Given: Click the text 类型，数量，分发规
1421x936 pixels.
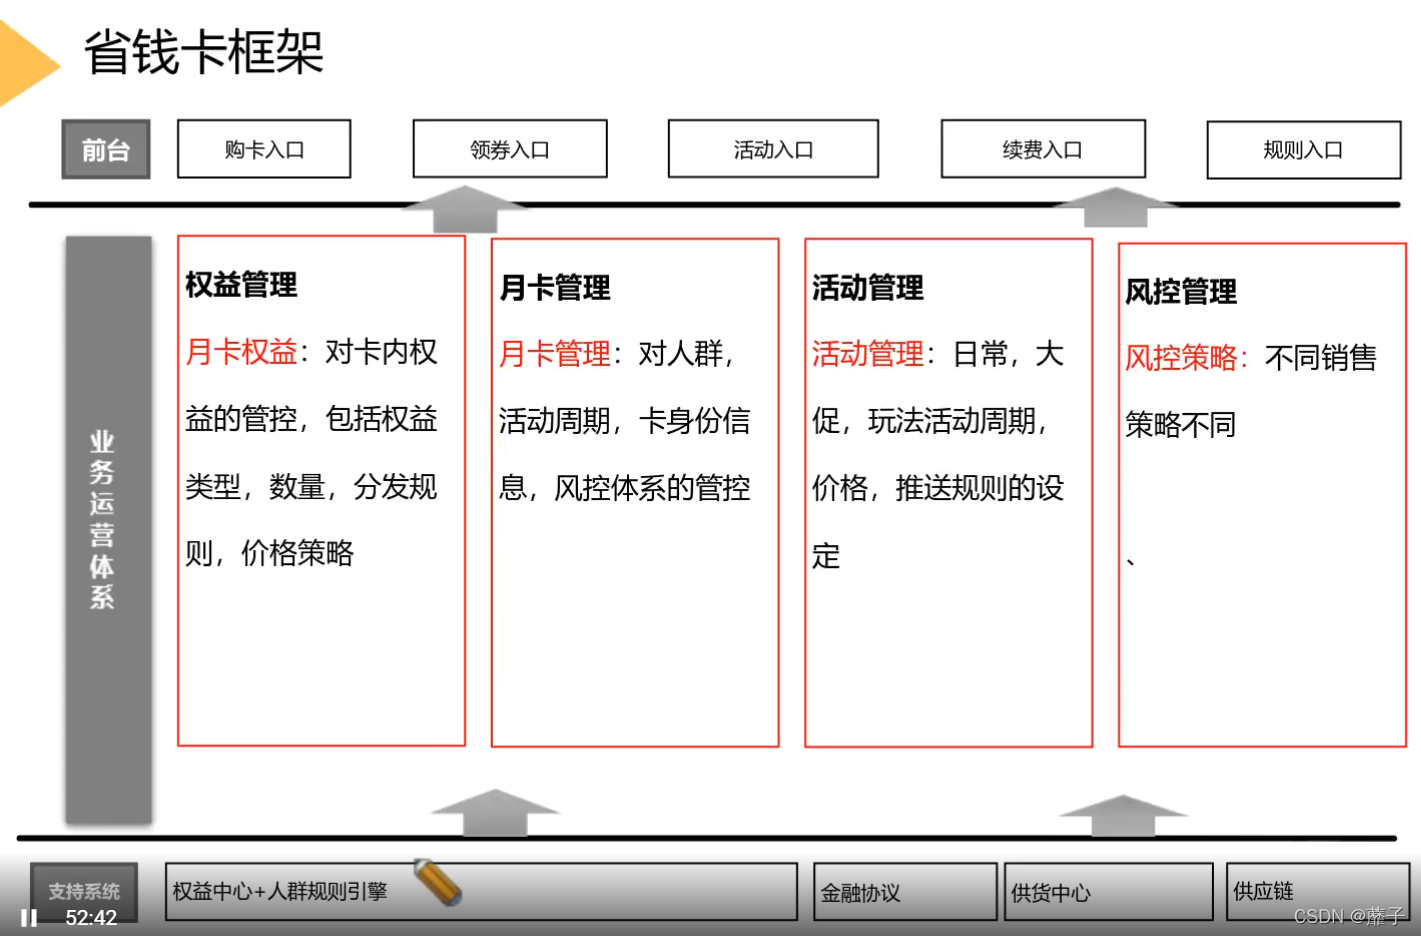Looking at the screenshot, I should 311,487.
